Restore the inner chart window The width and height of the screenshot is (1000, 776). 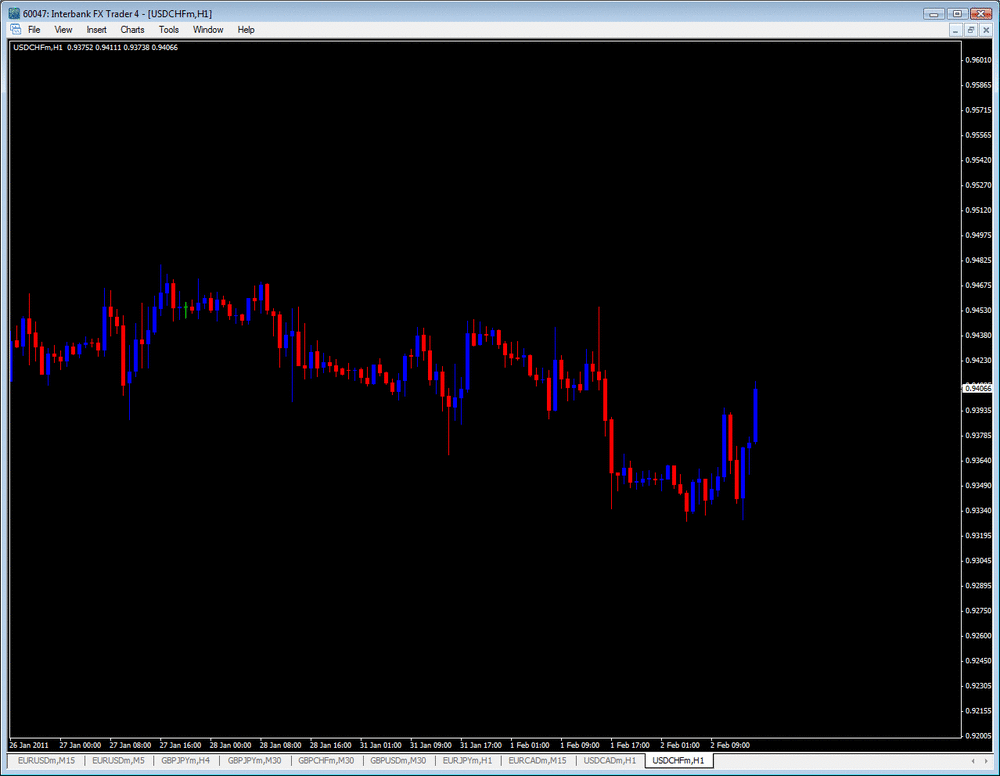click(x=970, y=30)
